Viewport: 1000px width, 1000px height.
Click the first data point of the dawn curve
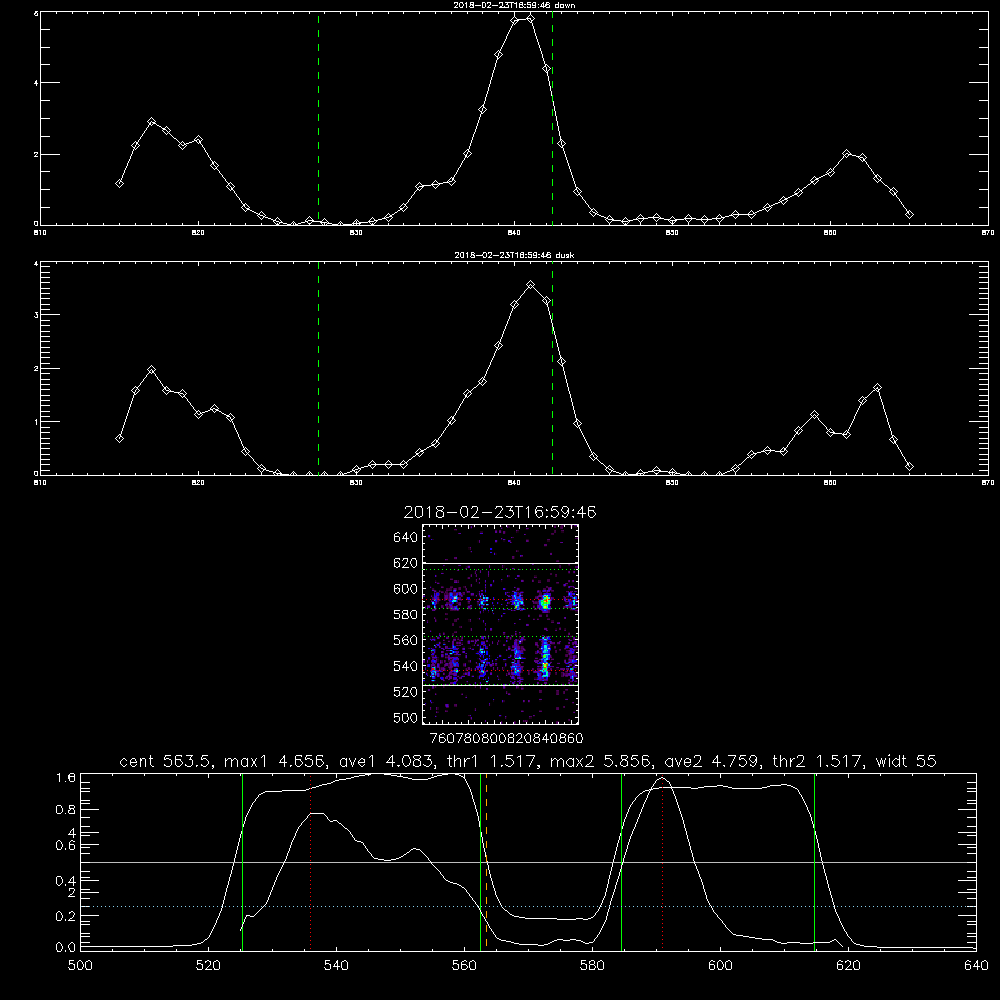coord(119,183)
